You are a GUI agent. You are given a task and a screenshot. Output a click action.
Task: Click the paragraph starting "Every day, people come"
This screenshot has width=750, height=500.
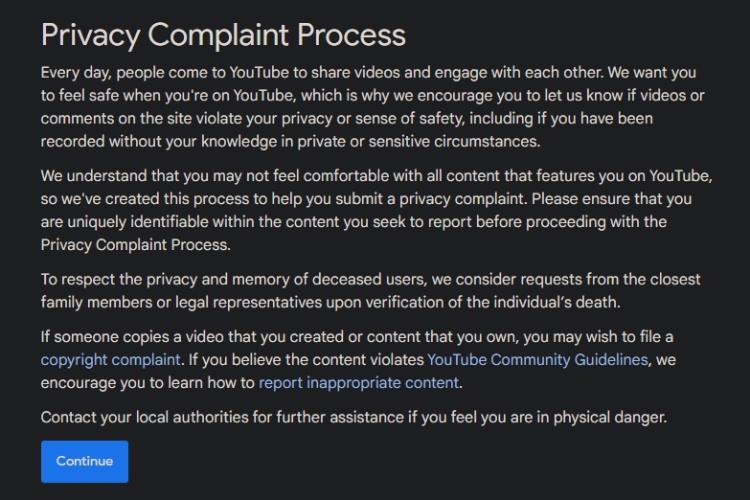point(373,107)
